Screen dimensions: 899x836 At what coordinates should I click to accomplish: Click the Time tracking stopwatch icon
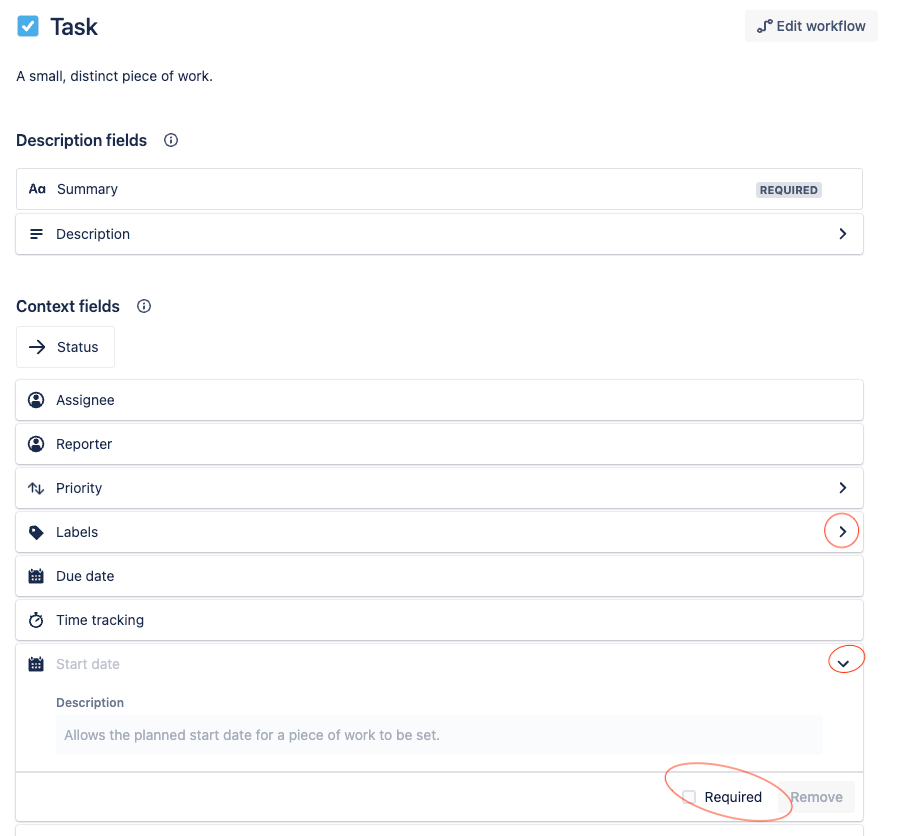pos(37,619)
